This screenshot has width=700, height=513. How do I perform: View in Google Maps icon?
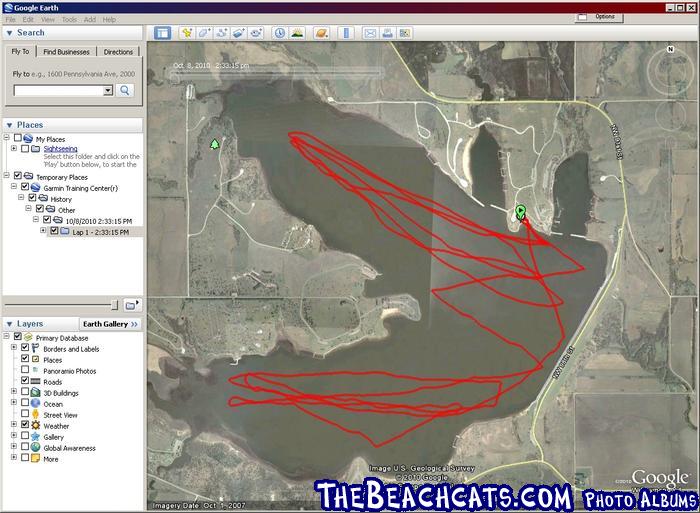tap(405, 33)
